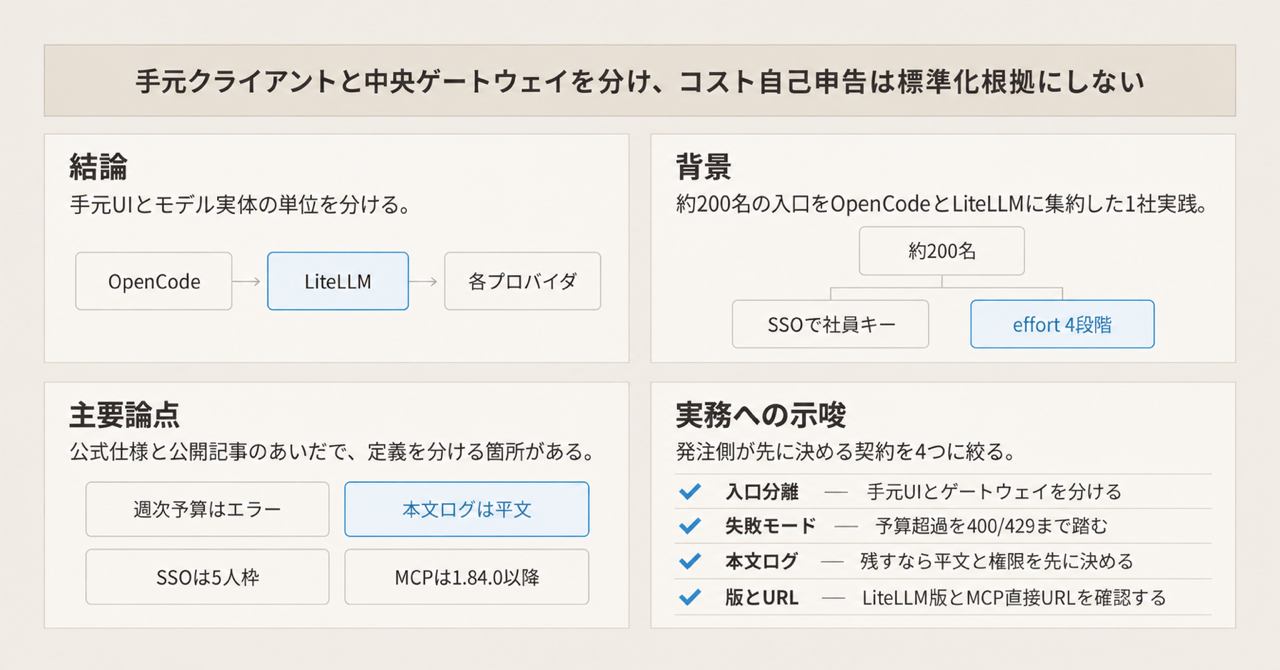Click the checkmark beside 入口分離
The image size is (1280, 670).
click(x=689, y=492)
